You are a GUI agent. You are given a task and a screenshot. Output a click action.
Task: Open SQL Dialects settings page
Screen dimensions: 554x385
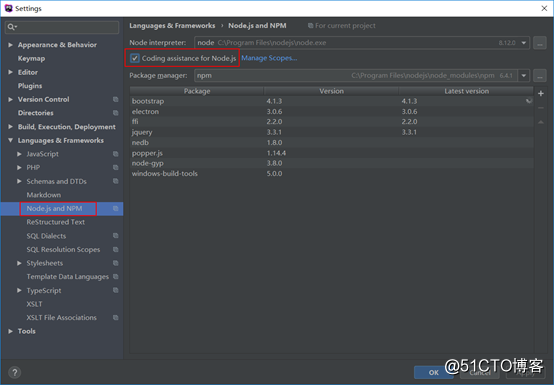pos(46,236)
